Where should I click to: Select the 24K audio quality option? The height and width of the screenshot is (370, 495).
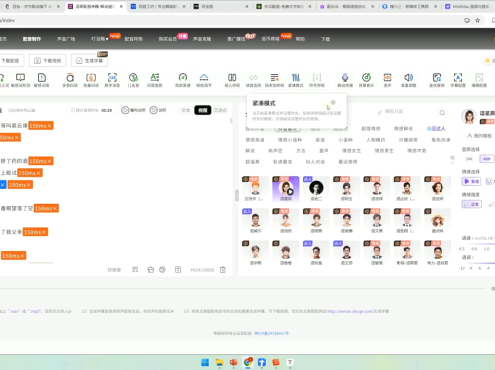[469, 159]
